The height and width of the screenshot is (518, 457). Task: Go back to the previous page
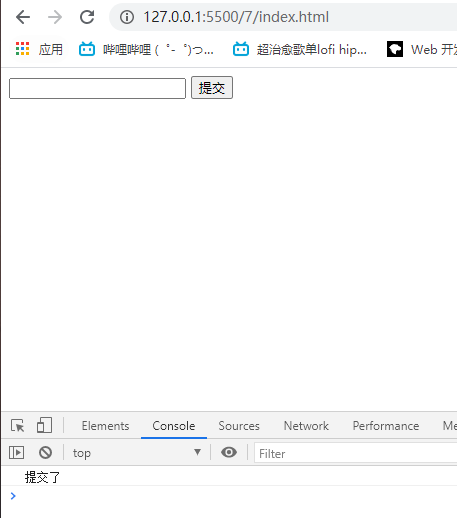point(23,17)
